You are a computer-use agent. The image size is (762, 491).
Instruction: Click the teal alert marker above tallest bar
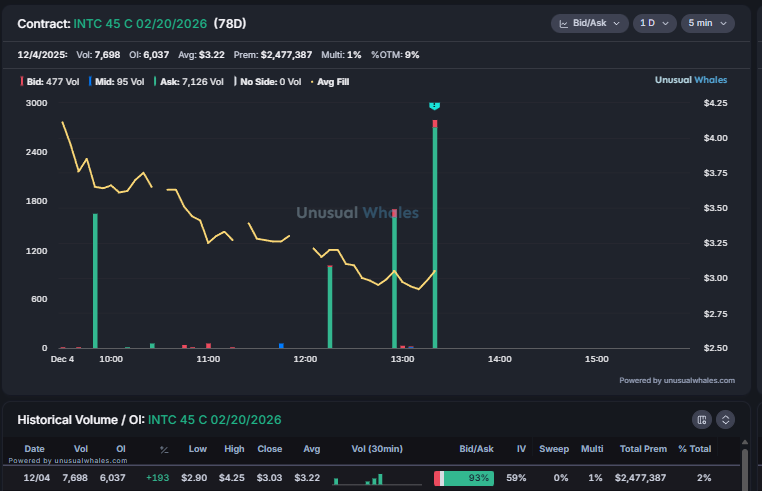point(434,105)
